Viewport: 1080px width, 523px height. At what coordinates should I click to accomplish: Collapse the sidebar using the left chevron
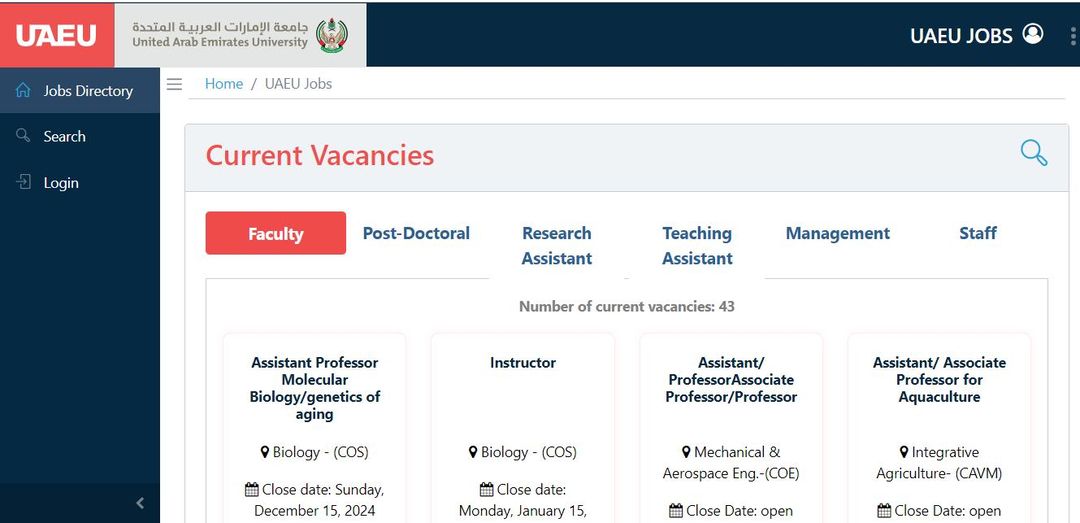pyautogui.click(x=140, y=503)
